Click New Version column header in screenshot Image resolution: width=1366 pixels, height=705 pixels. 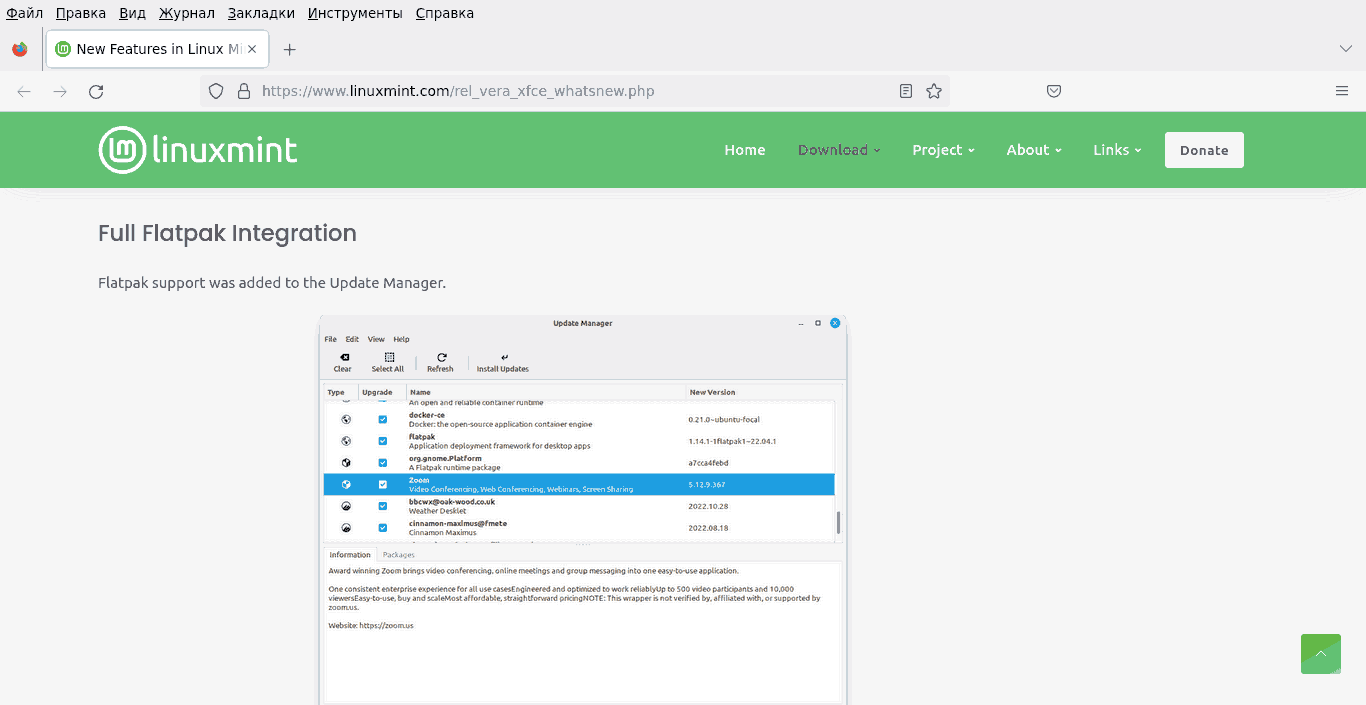coord(712,392)
